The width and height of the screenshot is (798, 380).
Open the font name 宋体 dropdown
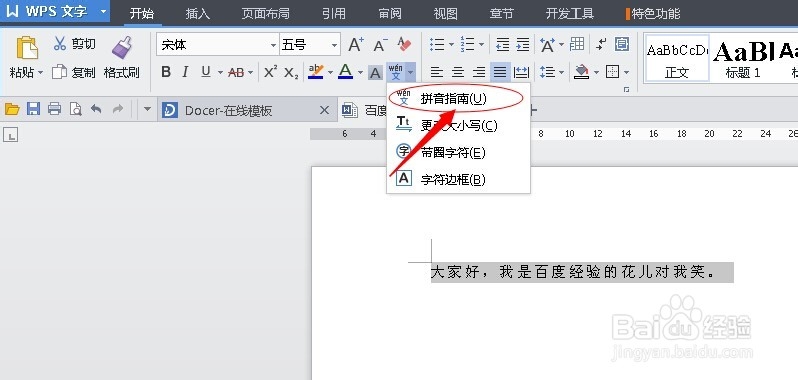coord(273,45)
